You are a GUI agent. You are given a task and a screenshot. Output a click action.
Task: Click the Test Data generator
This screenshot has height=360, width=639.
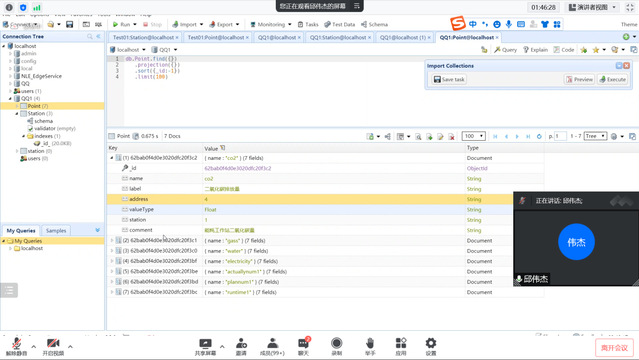point(339,24)
